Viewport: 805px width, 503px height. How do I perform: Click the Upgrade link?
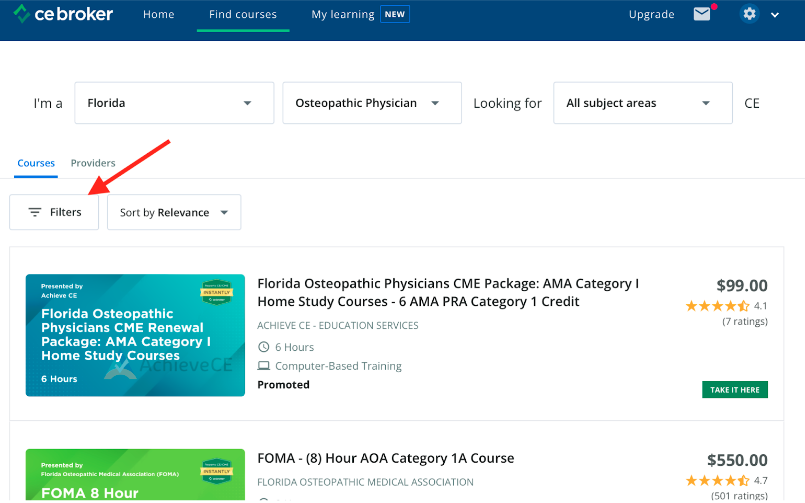(651, 14)
